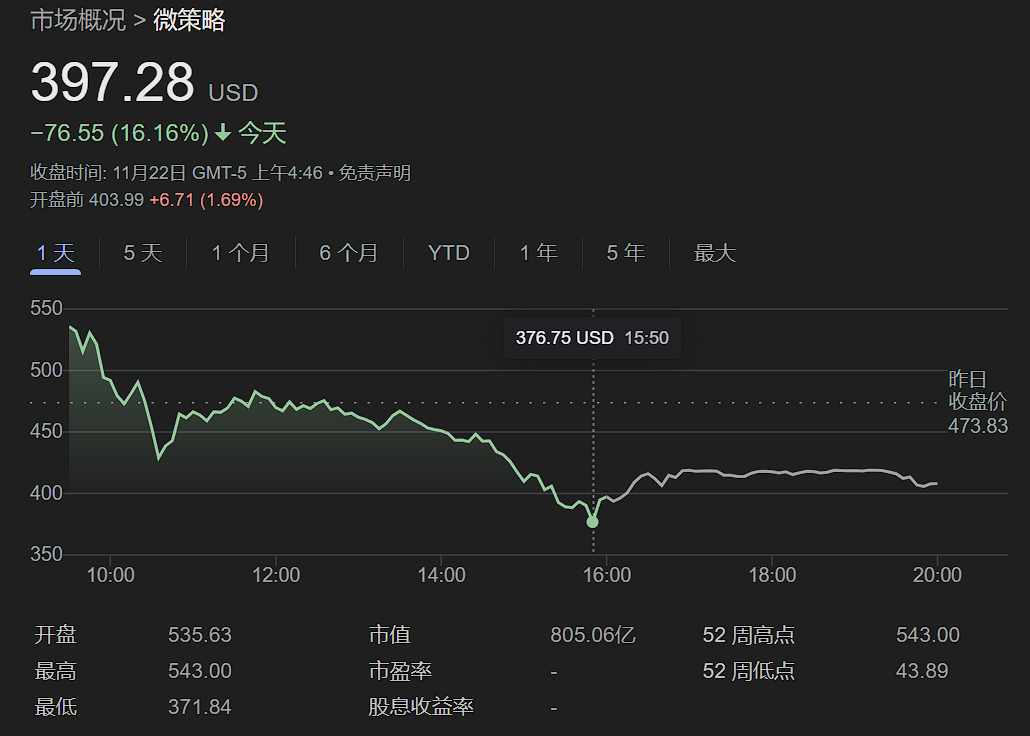Click the 股息收益率 label
Viewport: 1030px width, 736px height.
point(421,707)
